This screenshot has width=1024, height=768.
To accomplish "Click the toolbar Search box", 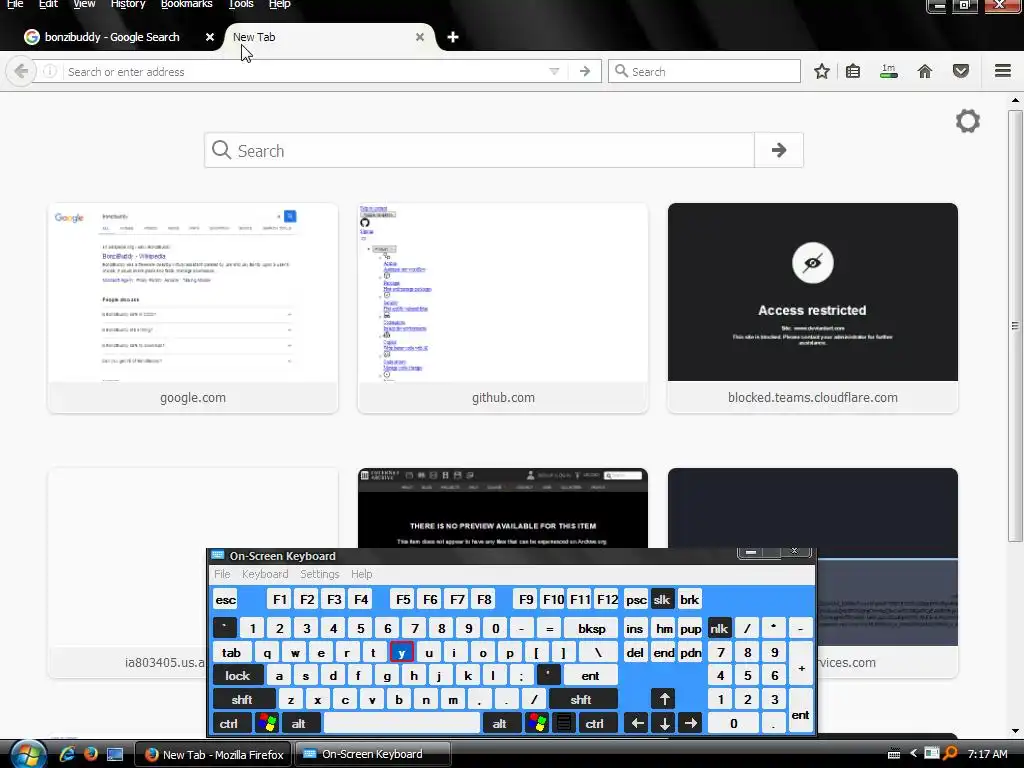I will (705, 71).
